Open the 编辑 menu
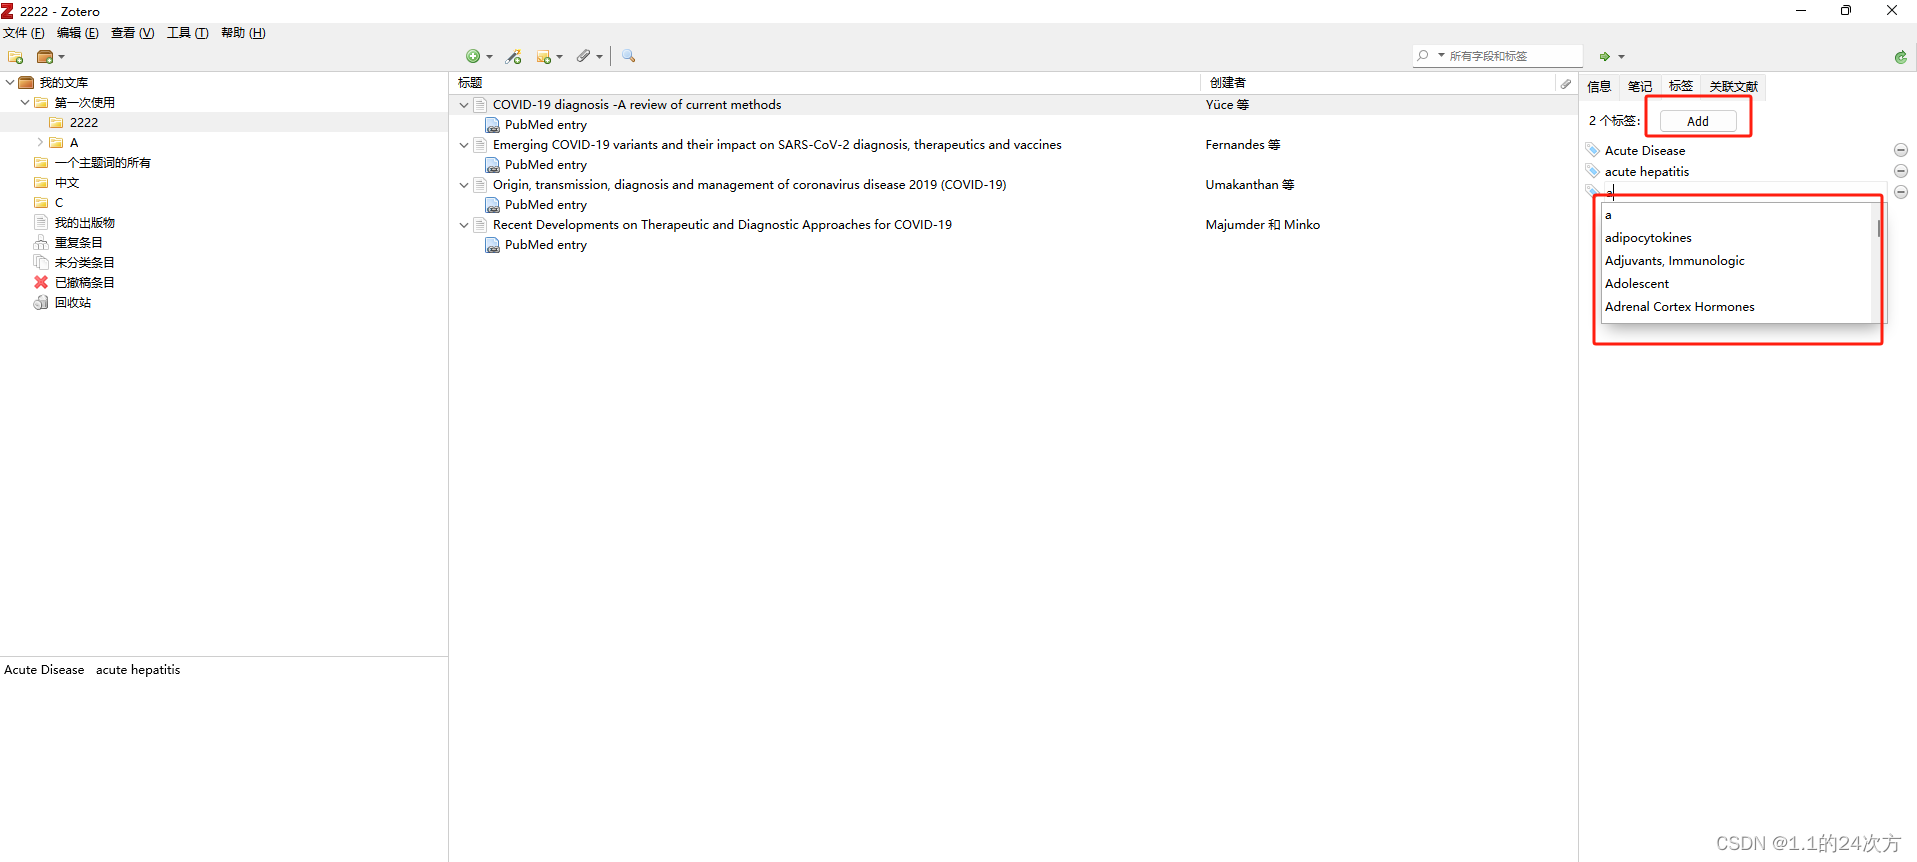Viewport: 1917px width, 862px height. [78, 33]
